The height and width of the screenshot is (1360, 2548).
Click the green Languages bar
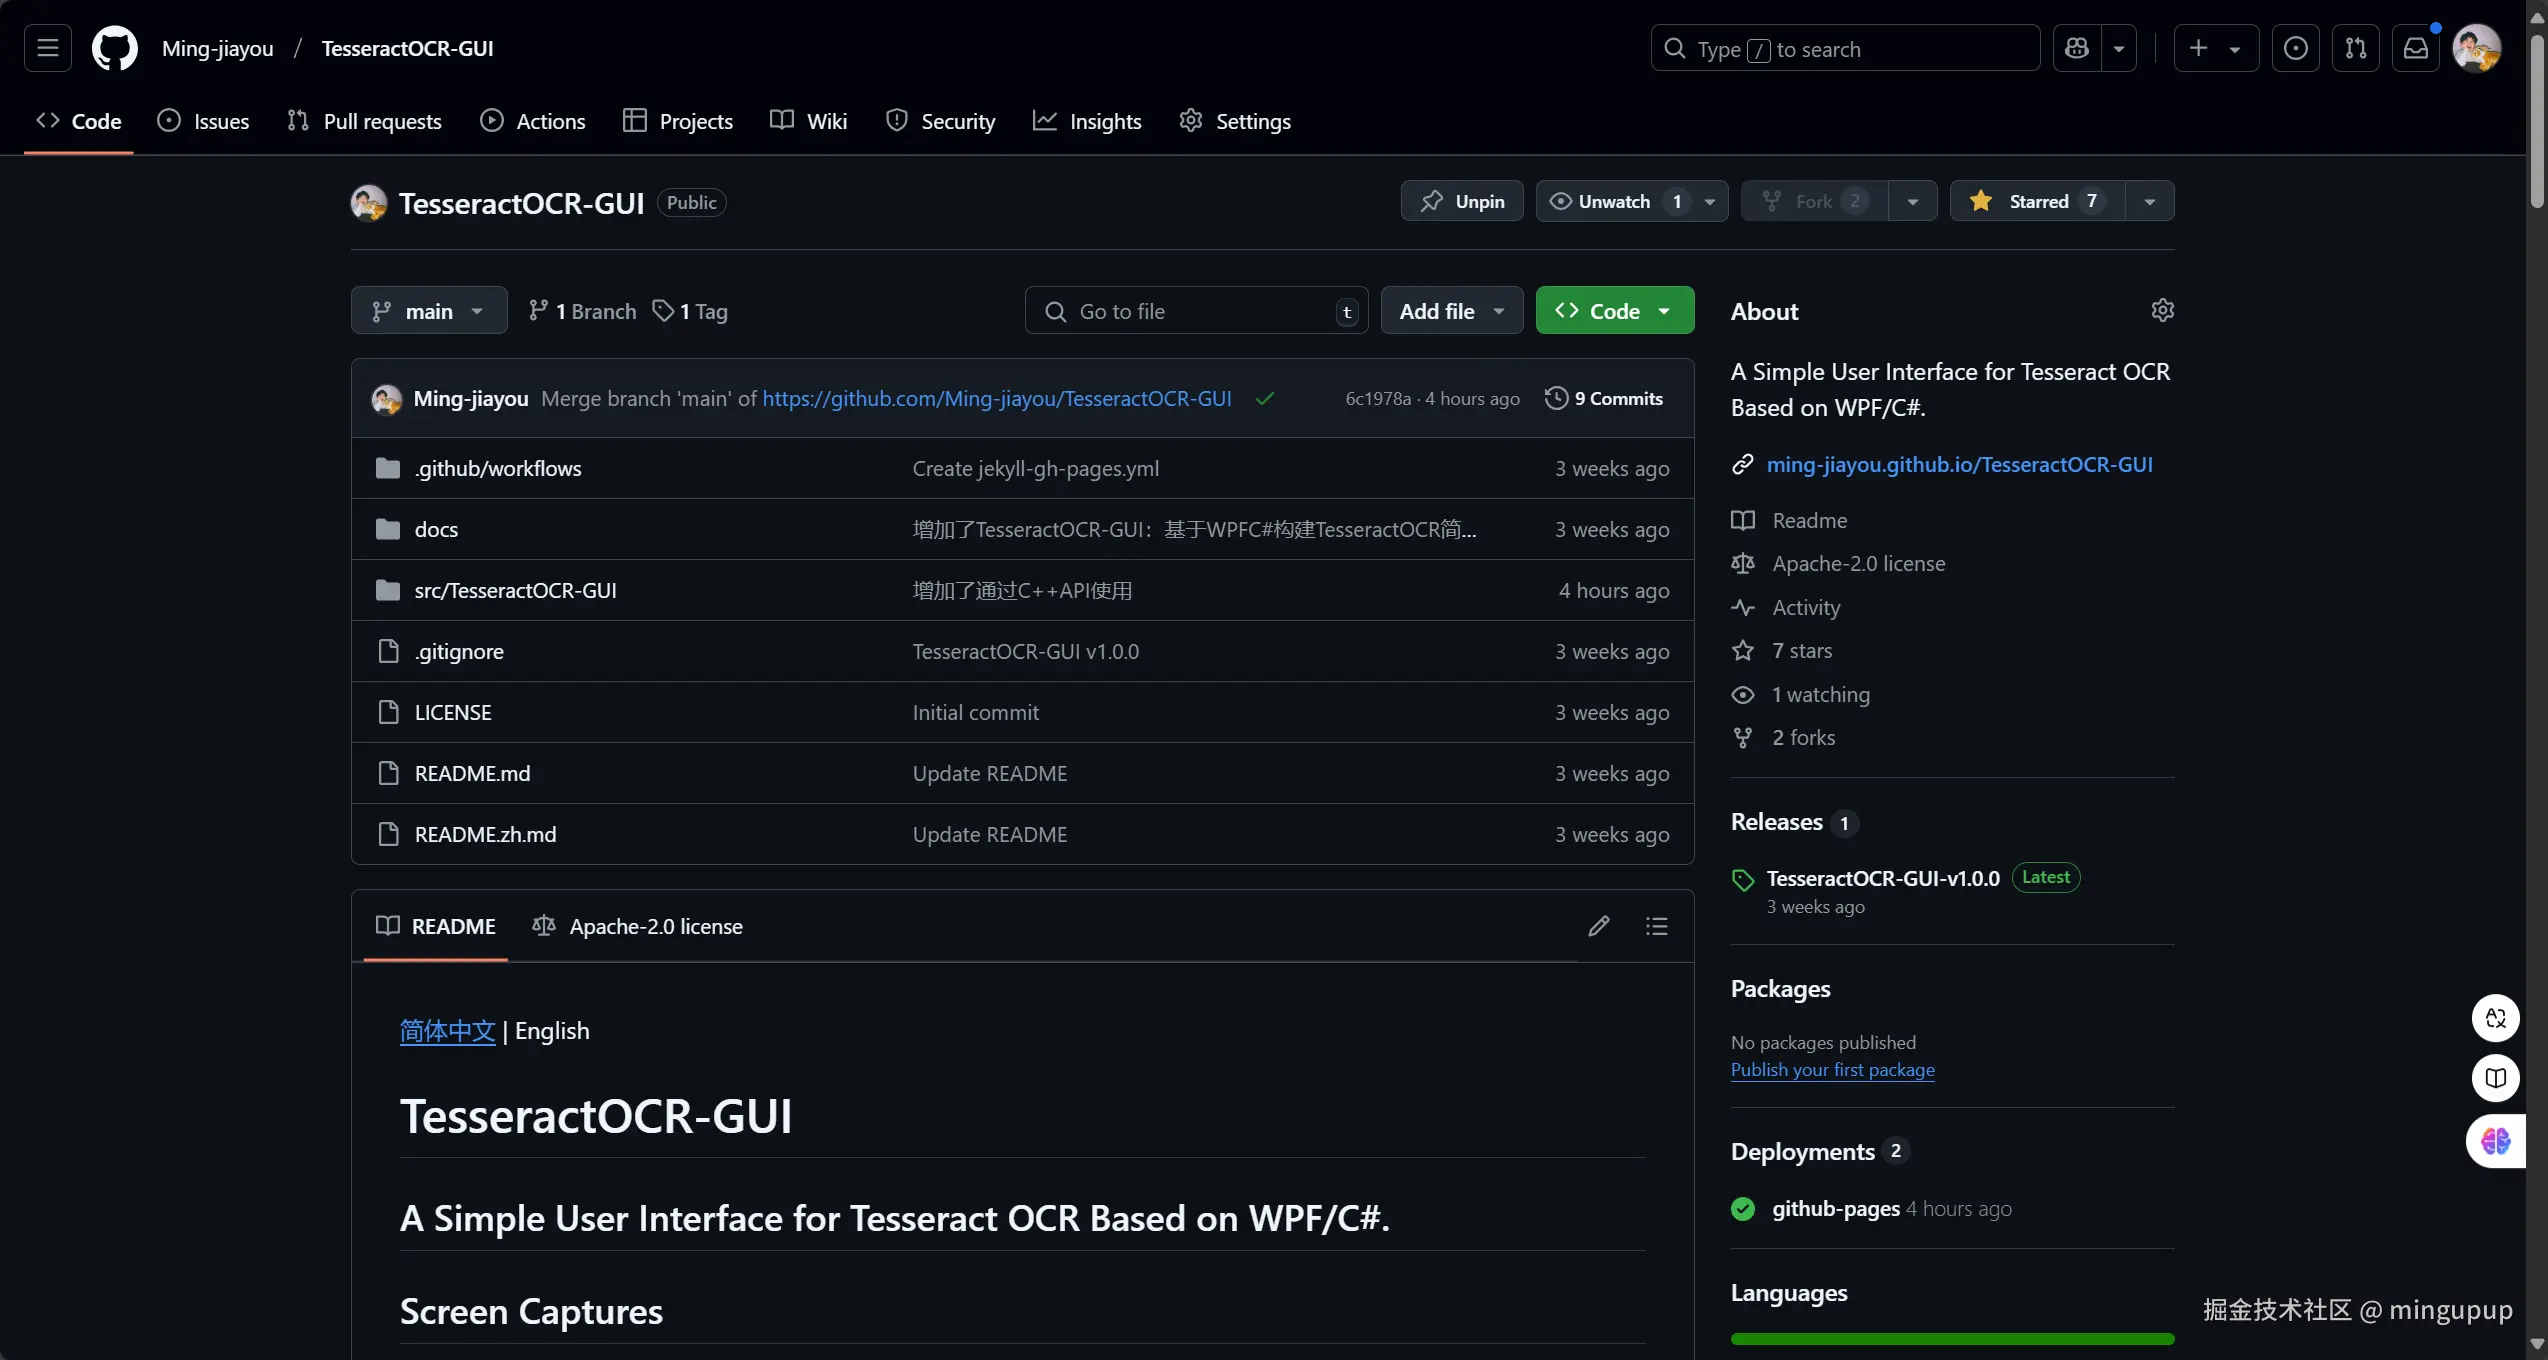tap(1951, 1338)
